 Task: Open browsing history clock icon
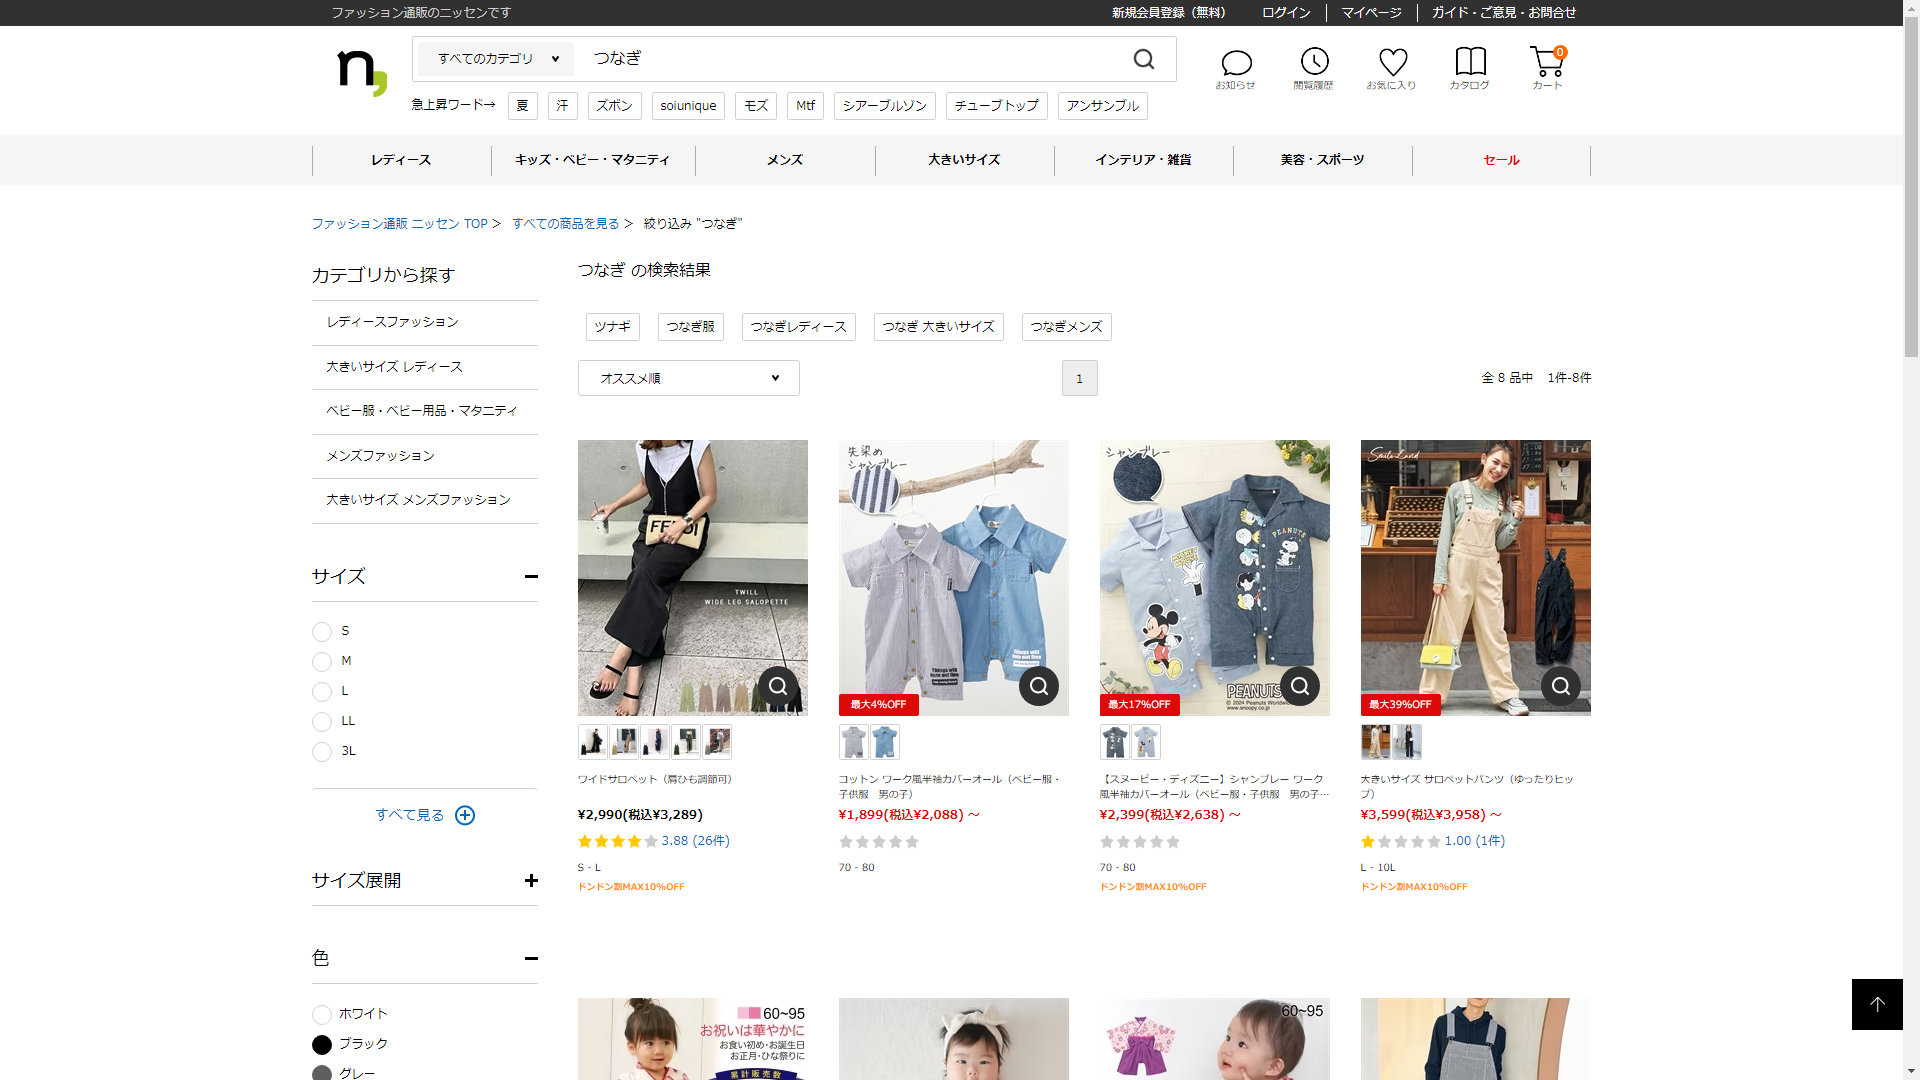1314,62
